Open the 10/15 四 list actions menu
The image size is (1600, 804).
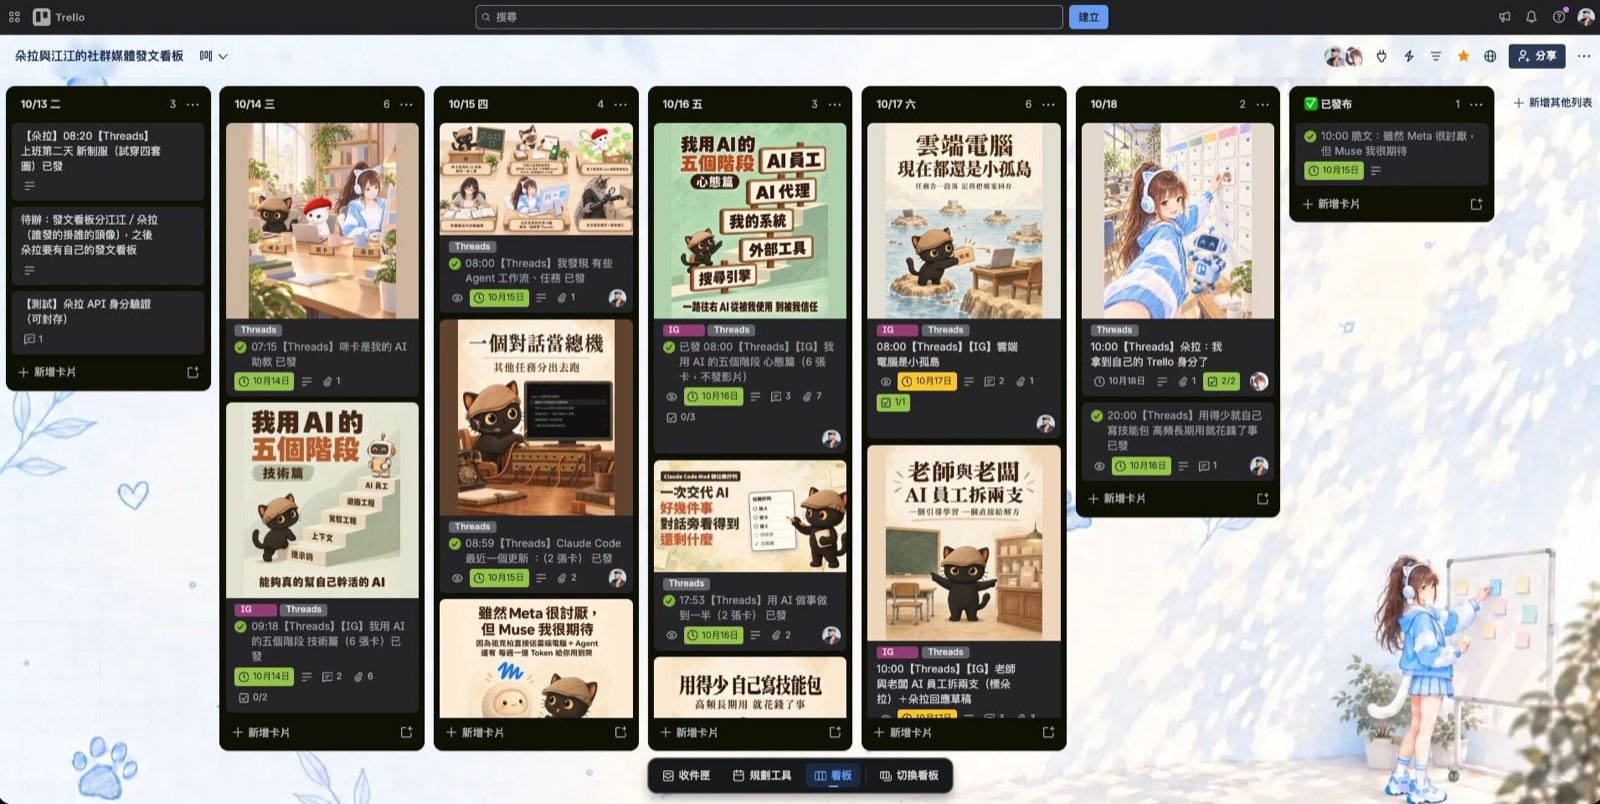621,104
